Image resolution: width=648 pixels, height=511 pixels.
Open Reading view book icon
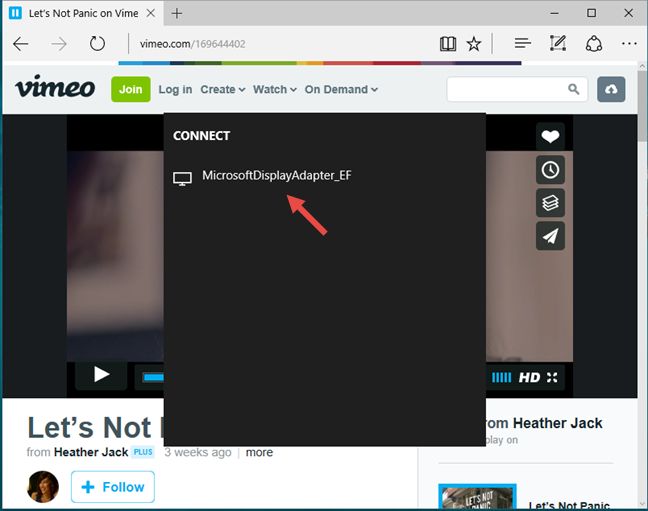coord(448,43)
